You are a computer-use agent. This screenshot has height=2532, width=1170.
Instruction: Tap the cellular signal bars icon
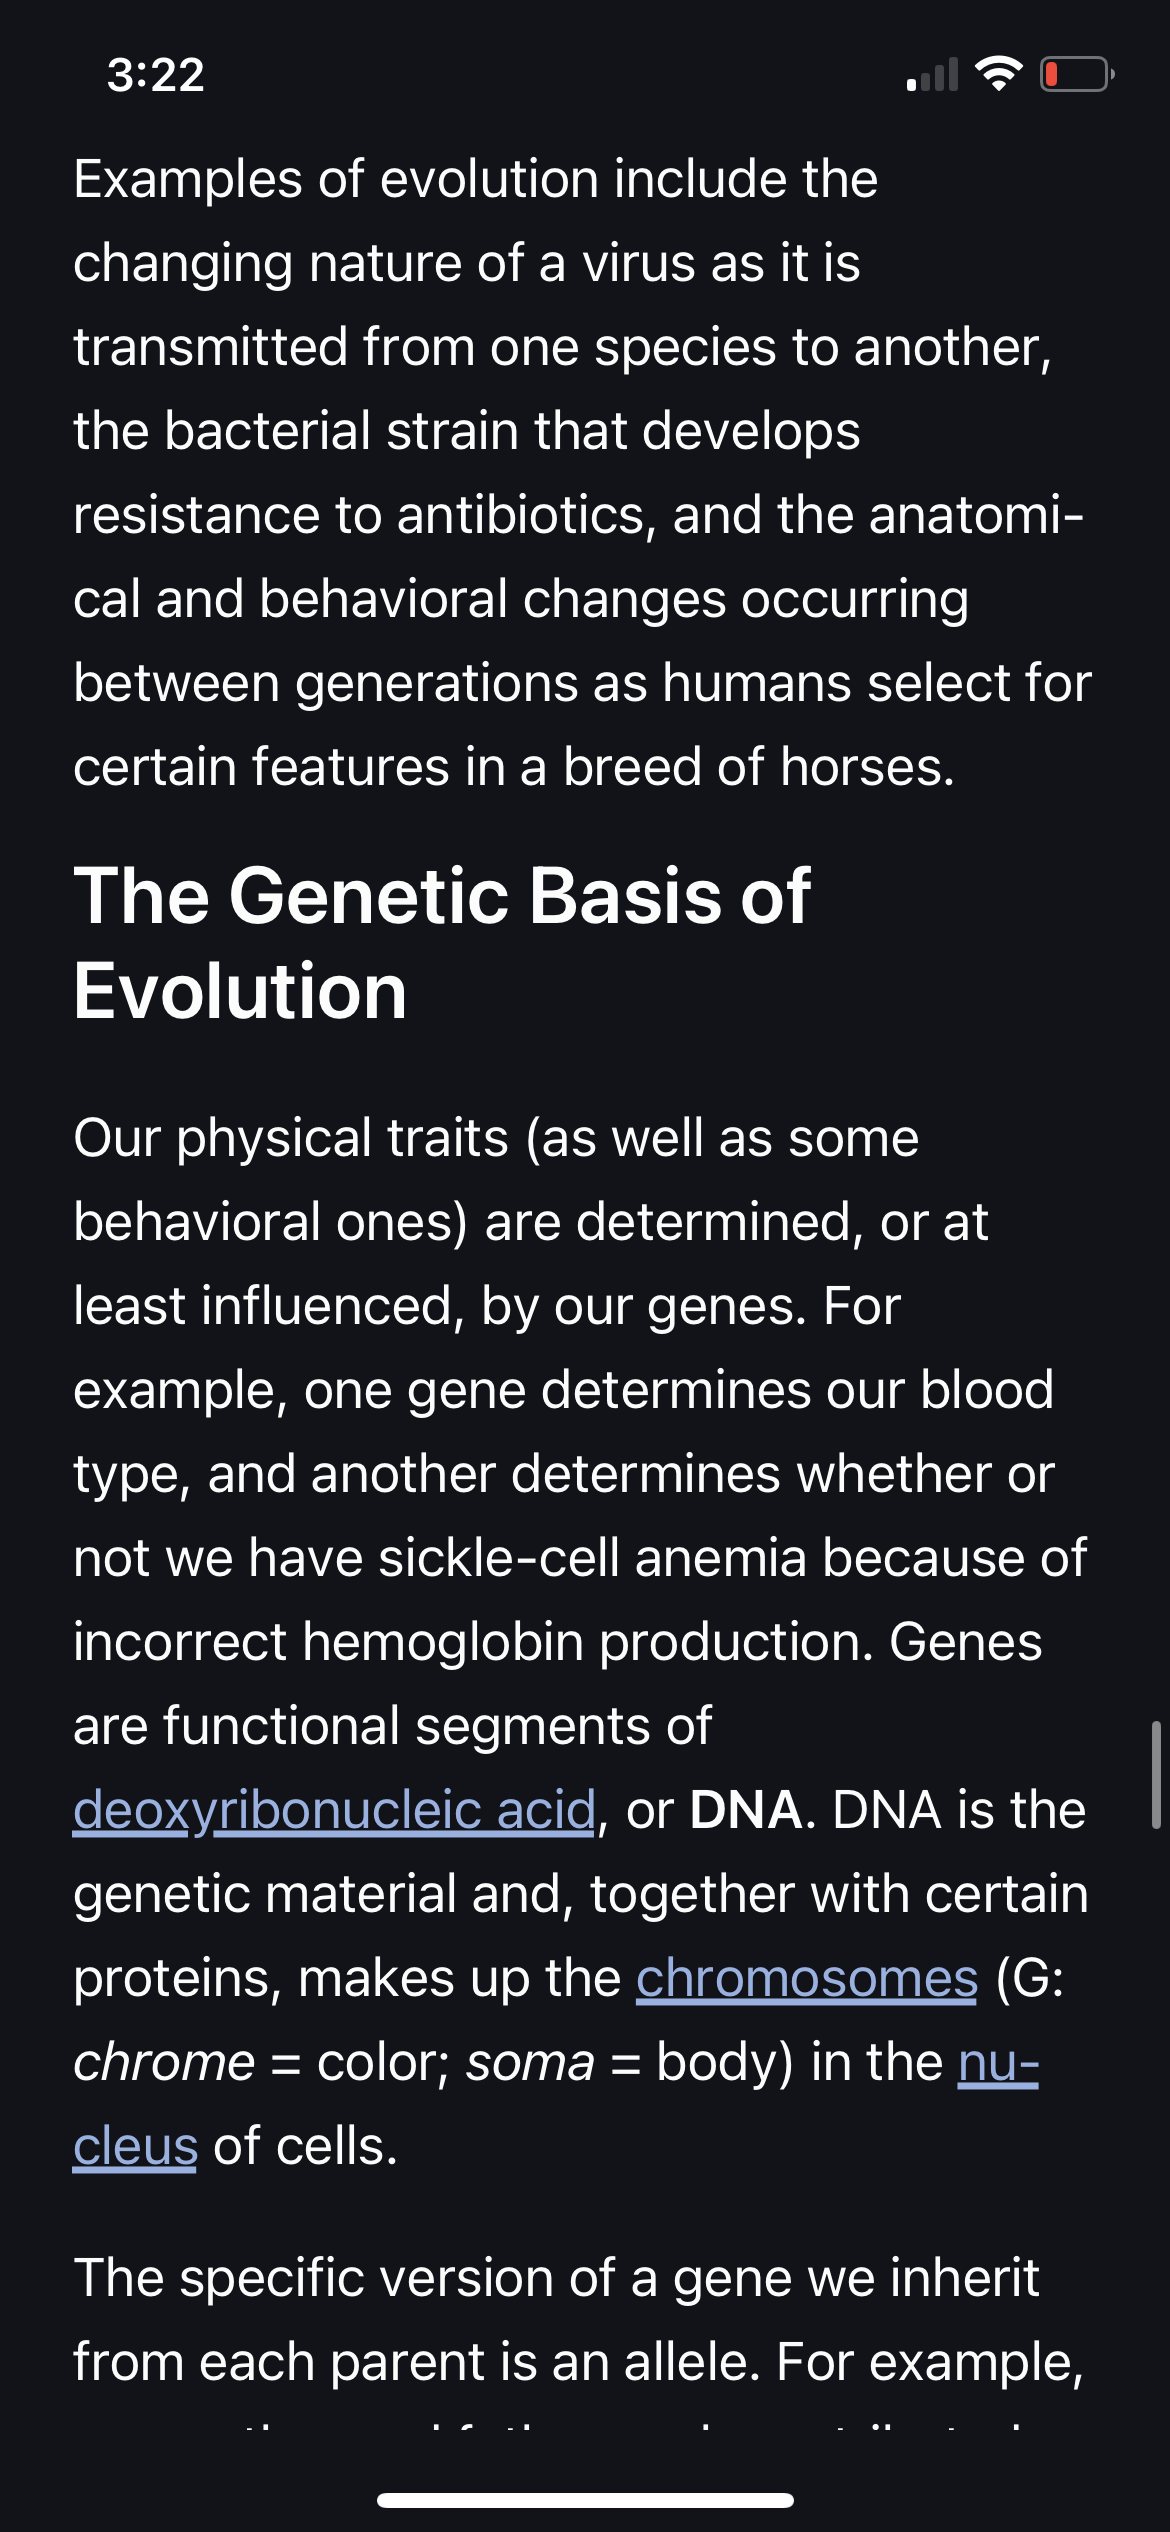click(932, 74)
